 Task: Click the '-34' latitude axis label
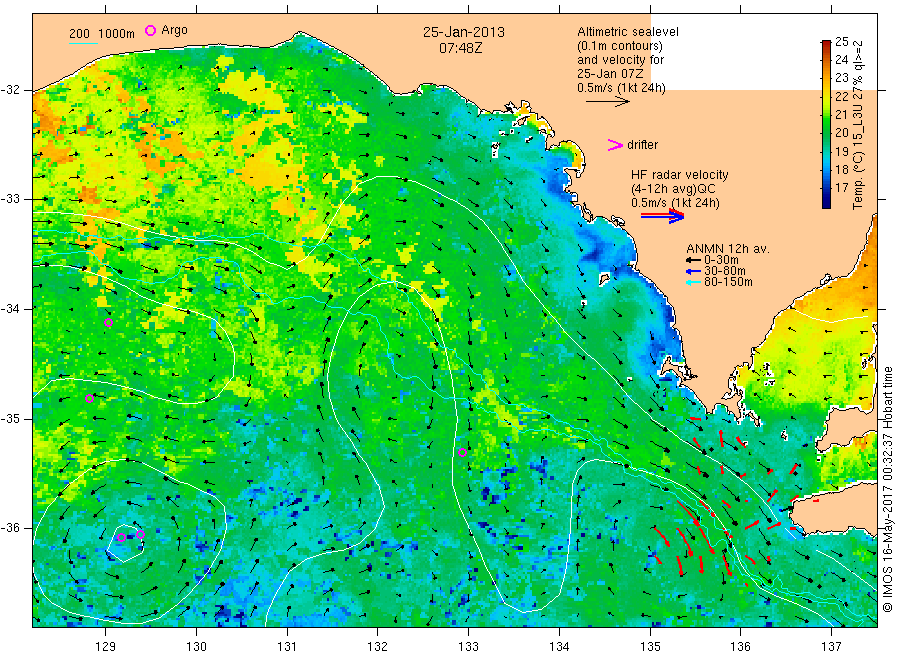point(10,309)
